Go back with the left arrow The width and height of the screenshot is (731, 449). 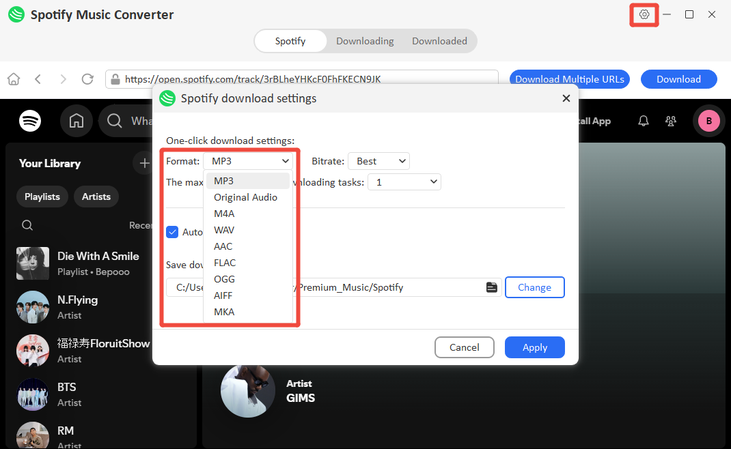pos(38,79)
